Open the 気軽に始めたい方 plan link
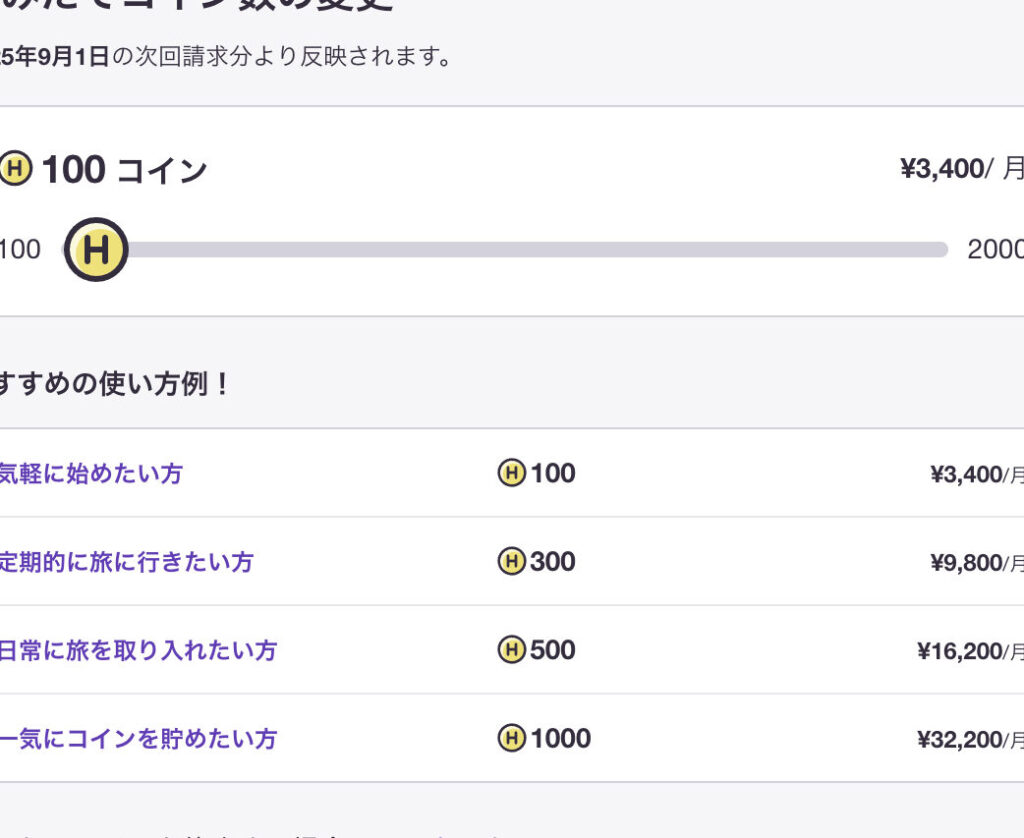The height and width of the screenshot is (838, 1024). tap(90, 473)
